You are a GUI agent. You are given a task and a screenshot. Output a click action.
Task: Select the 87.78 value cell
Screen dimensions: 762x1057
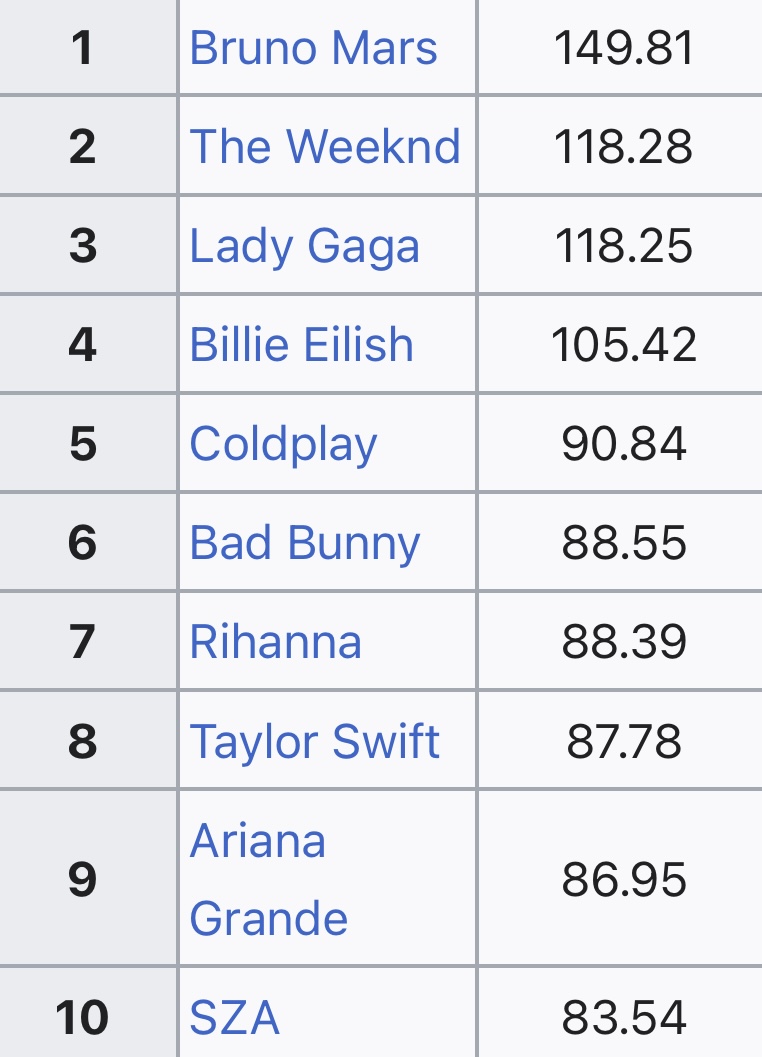pyautogui.click(x=624, y=741)
